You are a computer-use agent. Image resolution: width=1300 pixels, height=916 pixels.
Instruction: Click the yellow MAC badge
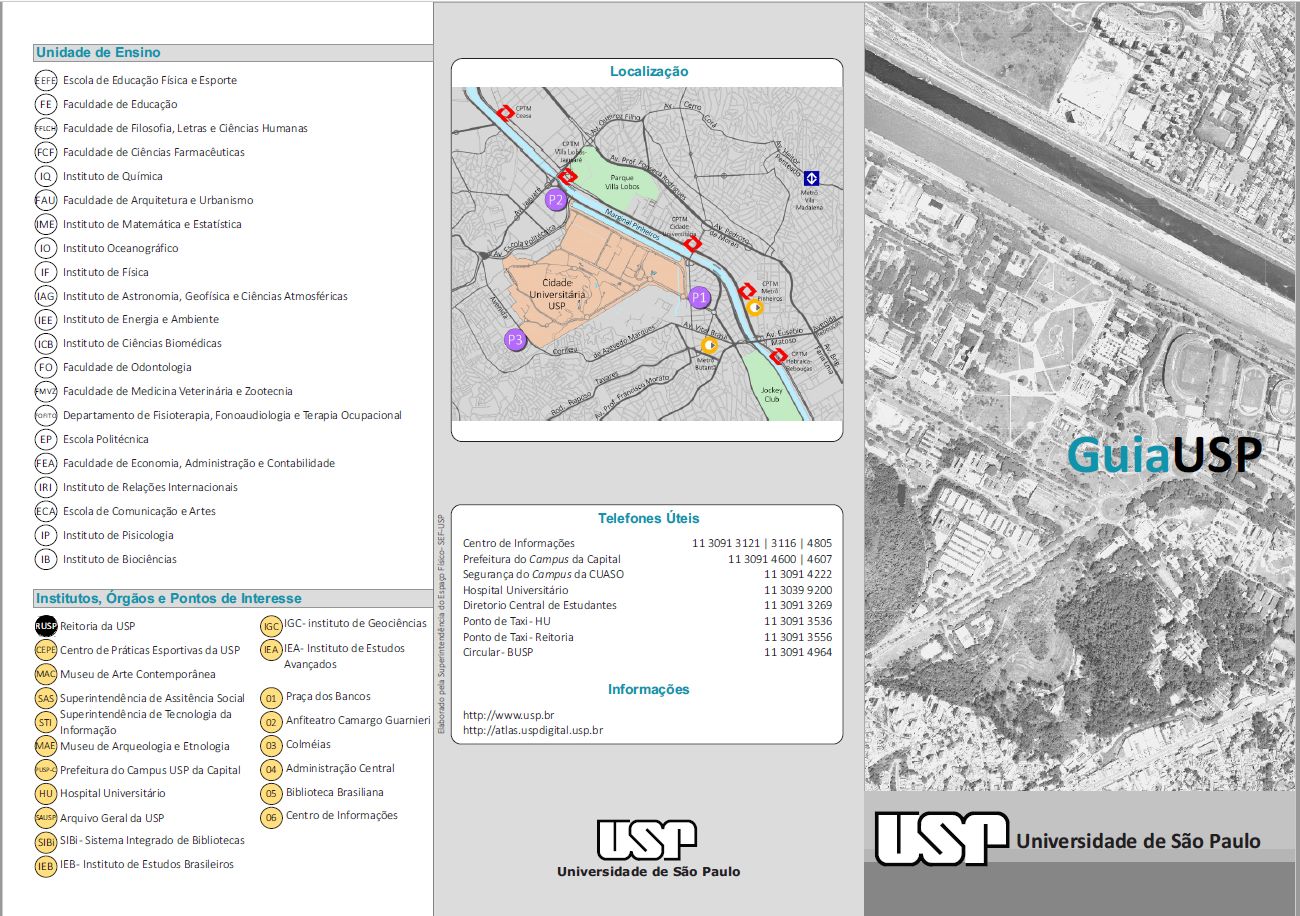point(45,674)
